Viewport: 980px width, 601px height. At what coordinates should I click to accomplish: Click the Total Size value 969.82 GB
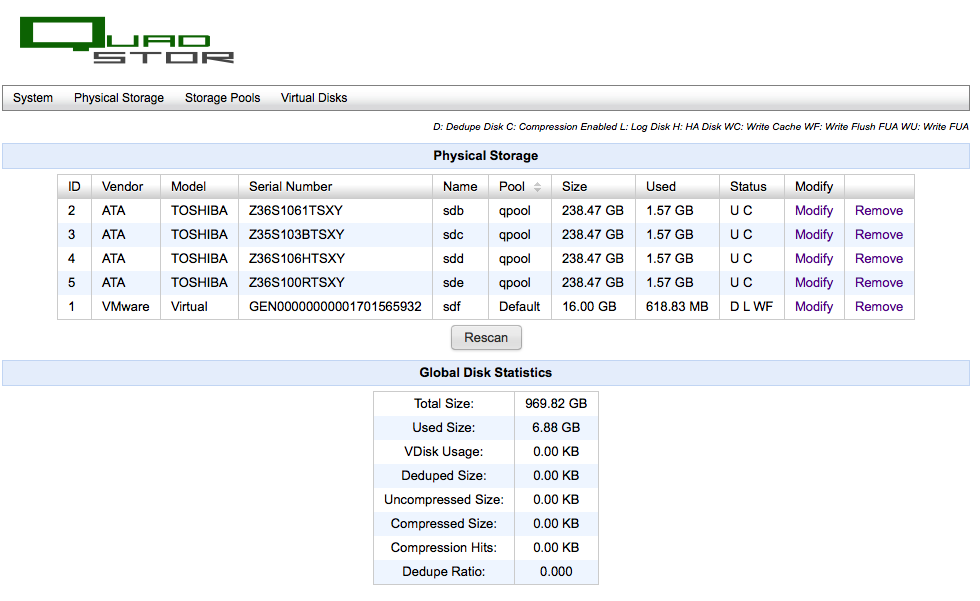click(x=556, y=404)
